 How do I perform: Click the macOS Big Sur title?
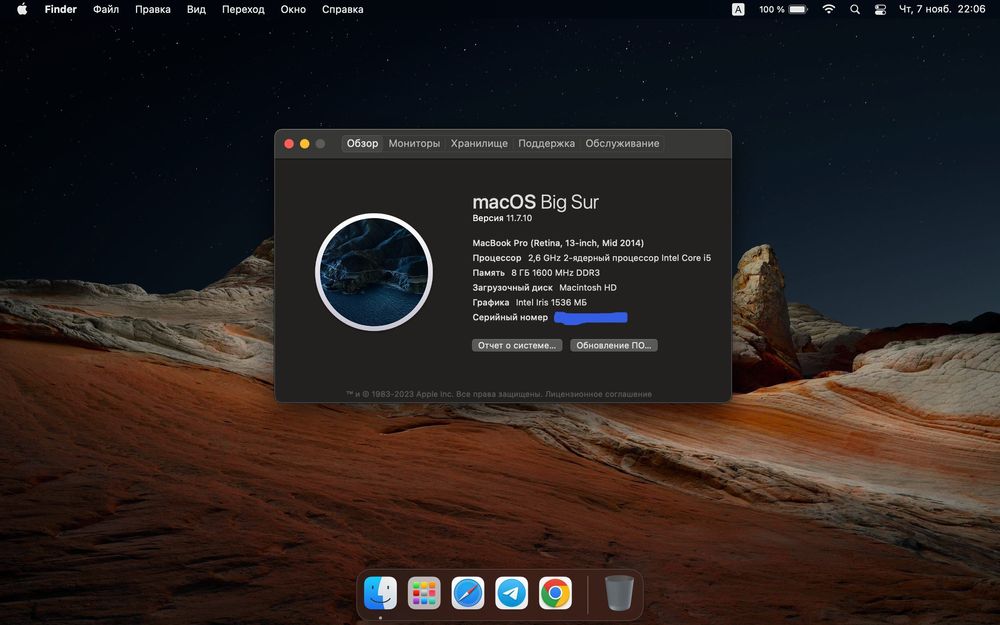[x=535, y=202]
